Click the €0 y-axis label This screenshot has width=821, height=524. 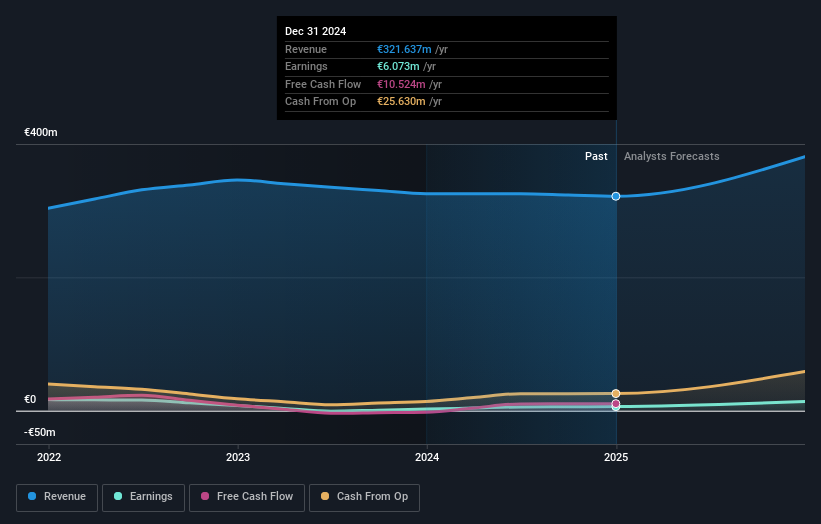(30, 399)
